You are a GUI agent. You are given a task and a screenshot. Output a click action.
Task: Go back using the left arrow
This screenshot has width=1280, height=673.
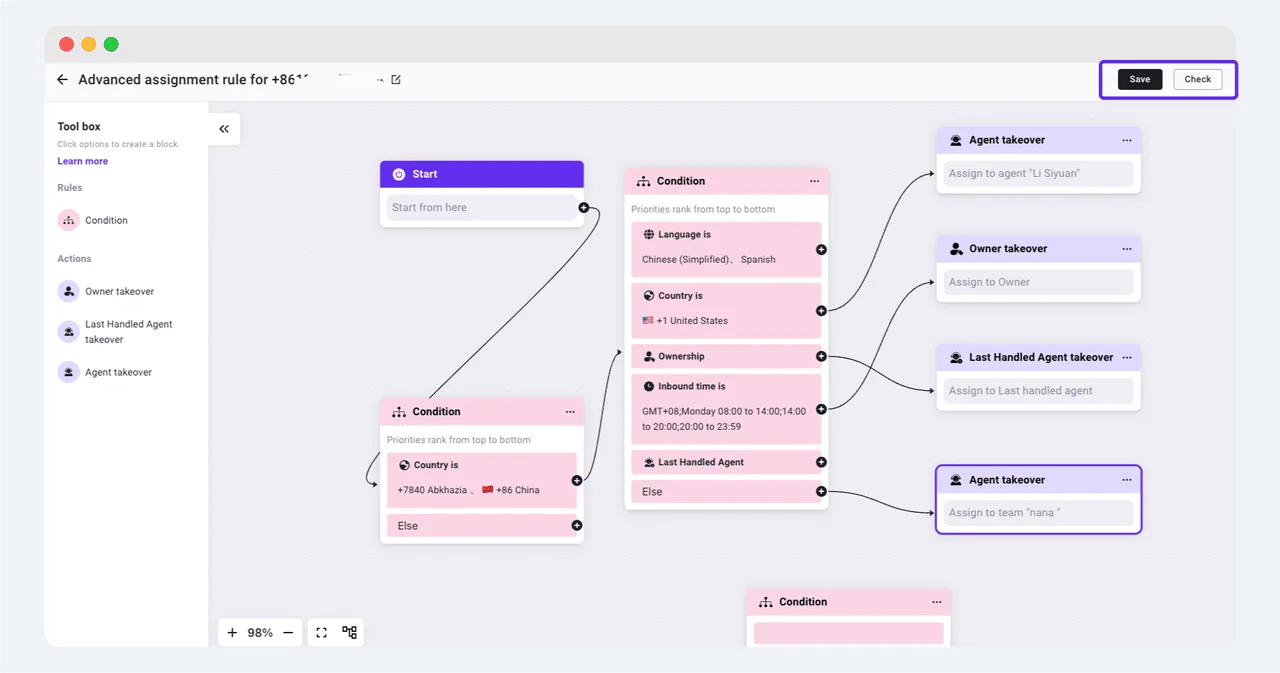click(x=62, y=80)
